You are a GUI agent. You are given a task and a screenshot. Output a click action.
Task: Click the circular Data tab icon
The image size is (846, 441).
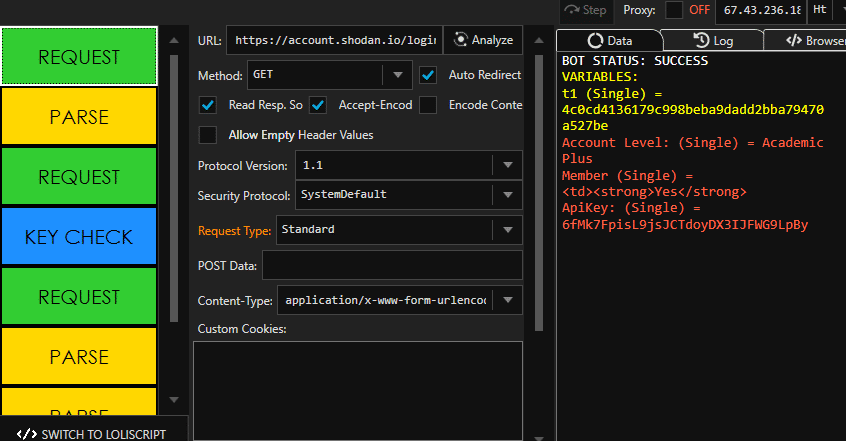[x=596, y=41]
